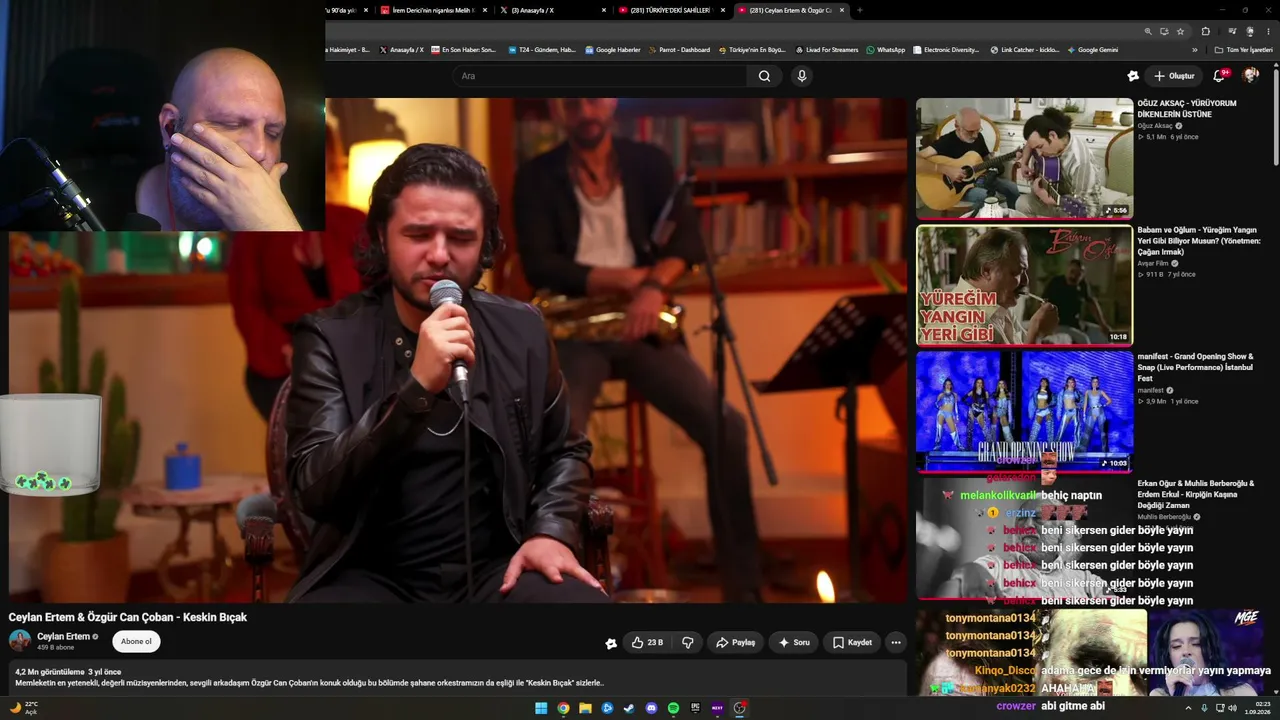Click the Paylaş share button

[x=736, y=642]
